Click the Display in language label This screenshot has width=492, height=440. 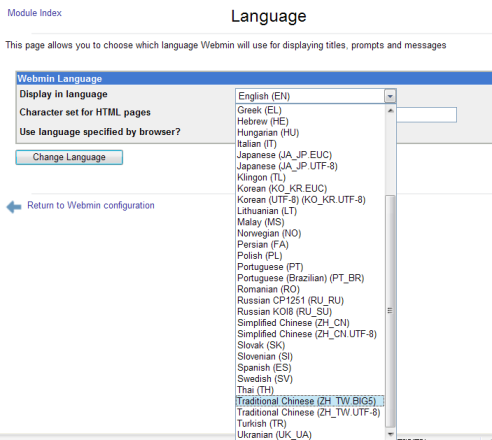click(63, 94)
